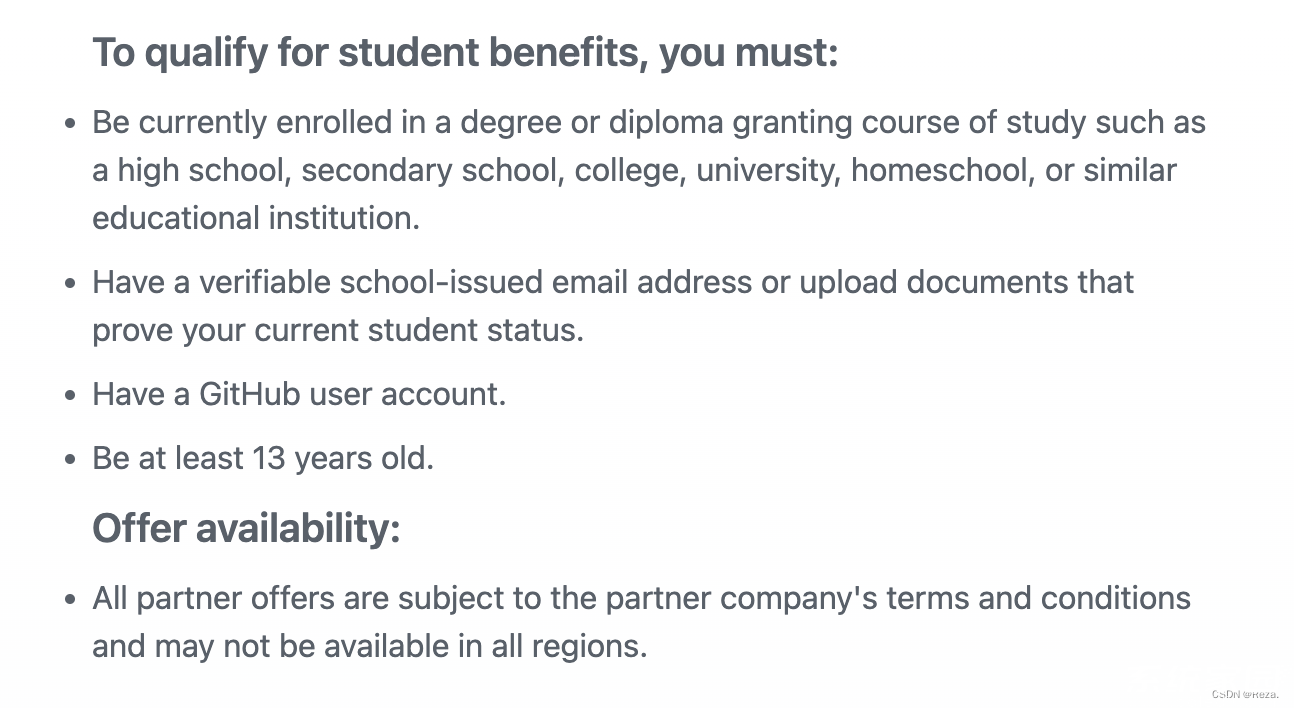The width and height of the screenshot is (1294, 708).
Task: Click the bullet before "All partner offers"
Action: 69,600
